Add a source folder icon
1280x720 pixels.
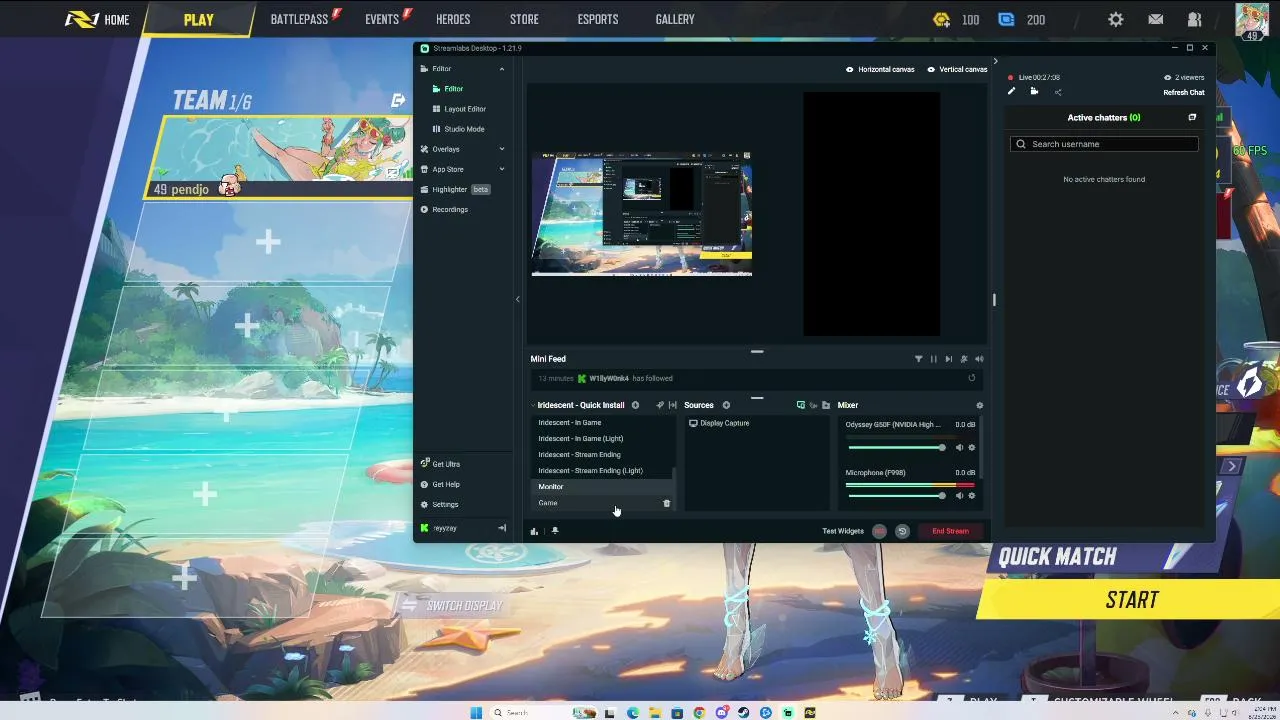825,405
